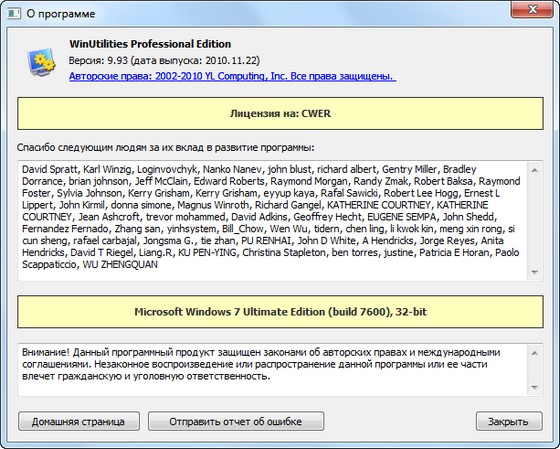560x449 pixels.
Task: Click the Лицензия на: CWER banner
Action: pos(280,113)
